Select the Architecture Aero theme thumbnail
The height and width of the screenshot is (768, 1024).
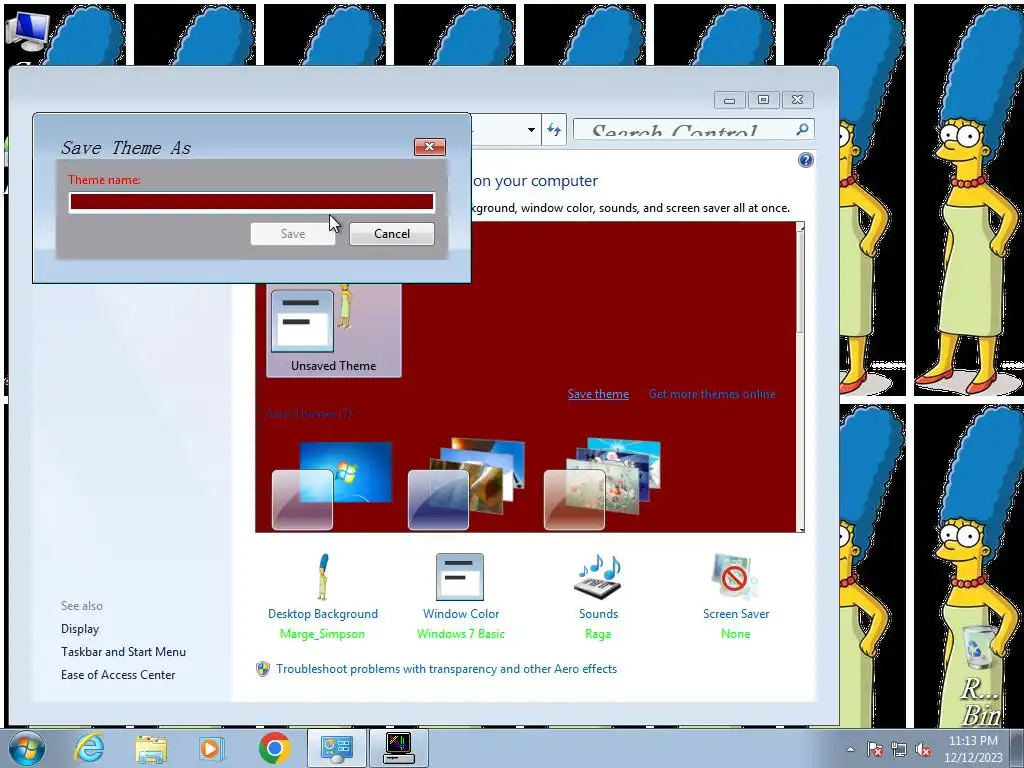(466, 484)
